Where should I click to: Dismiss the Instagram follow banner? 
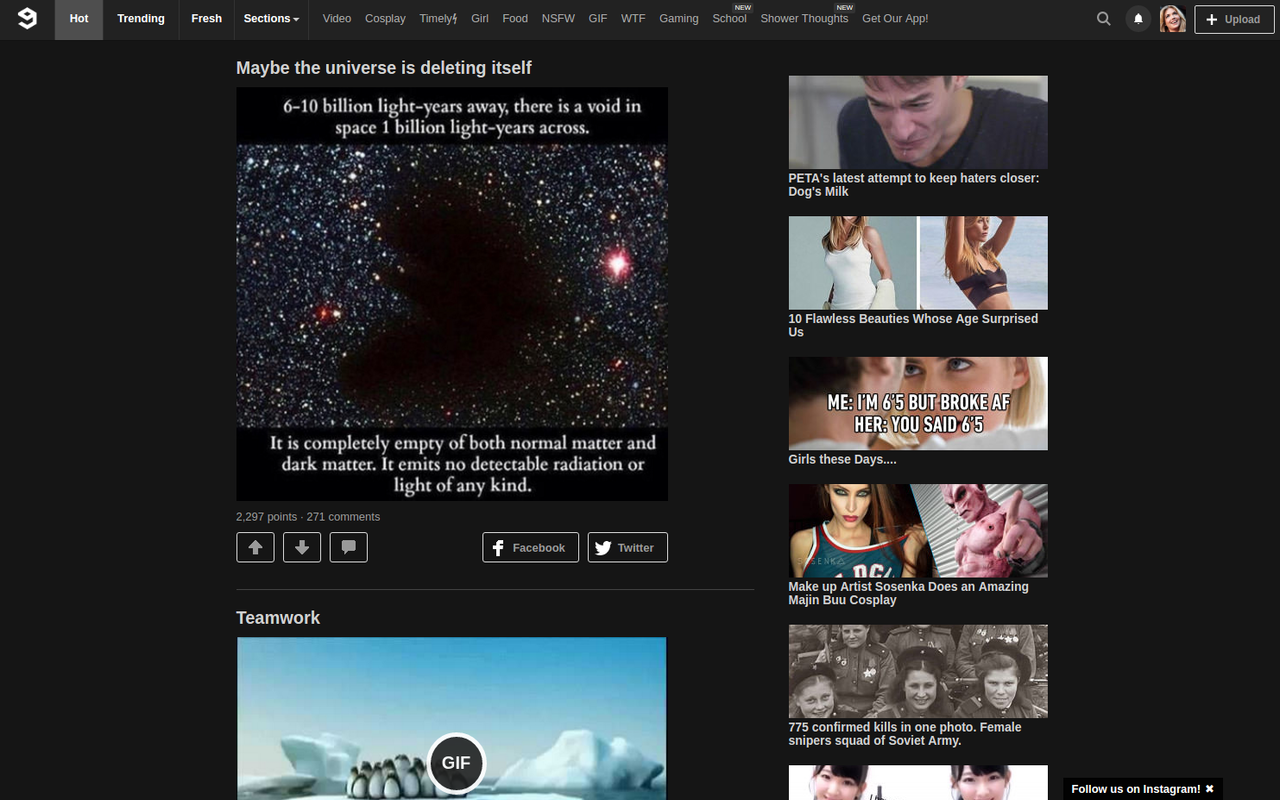coord(1210,788)
